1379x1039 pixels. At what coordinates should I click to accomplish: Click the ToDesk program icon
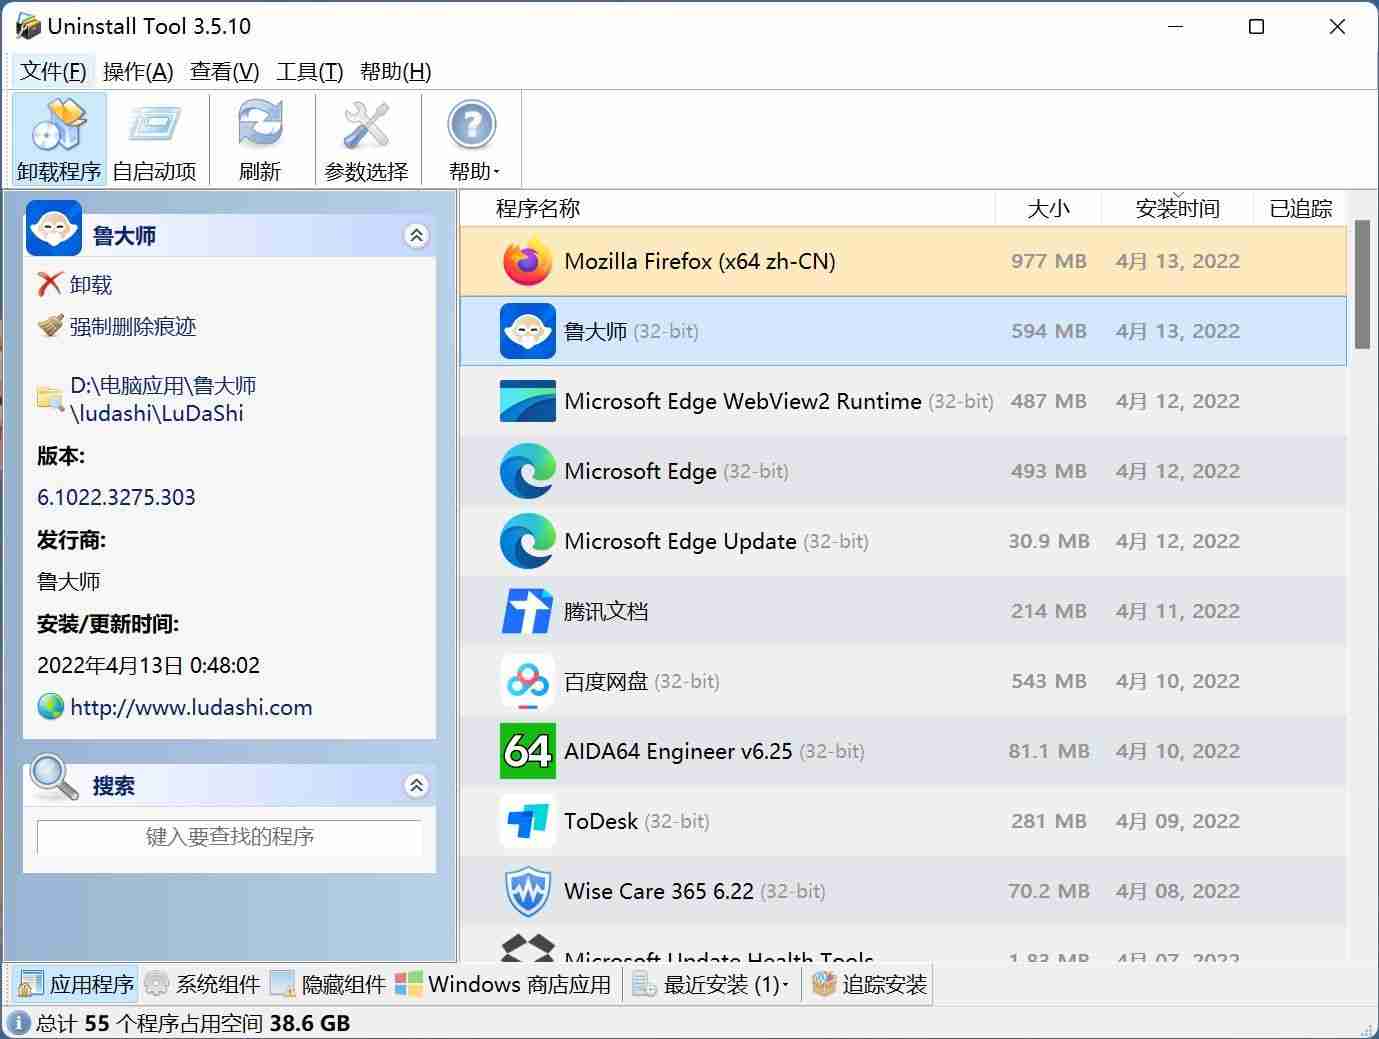527,821
